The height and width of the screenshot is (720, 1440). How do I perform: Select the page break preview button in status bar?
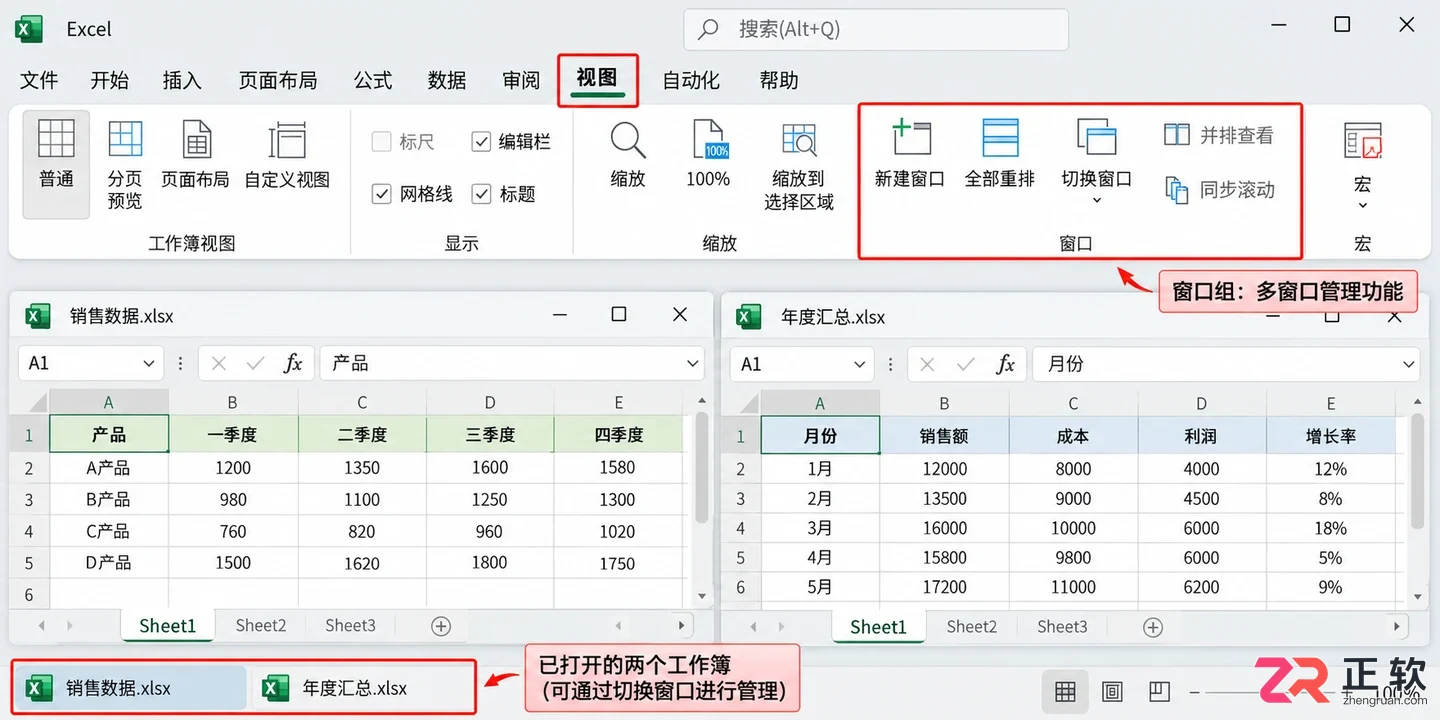coord(1159,691)
